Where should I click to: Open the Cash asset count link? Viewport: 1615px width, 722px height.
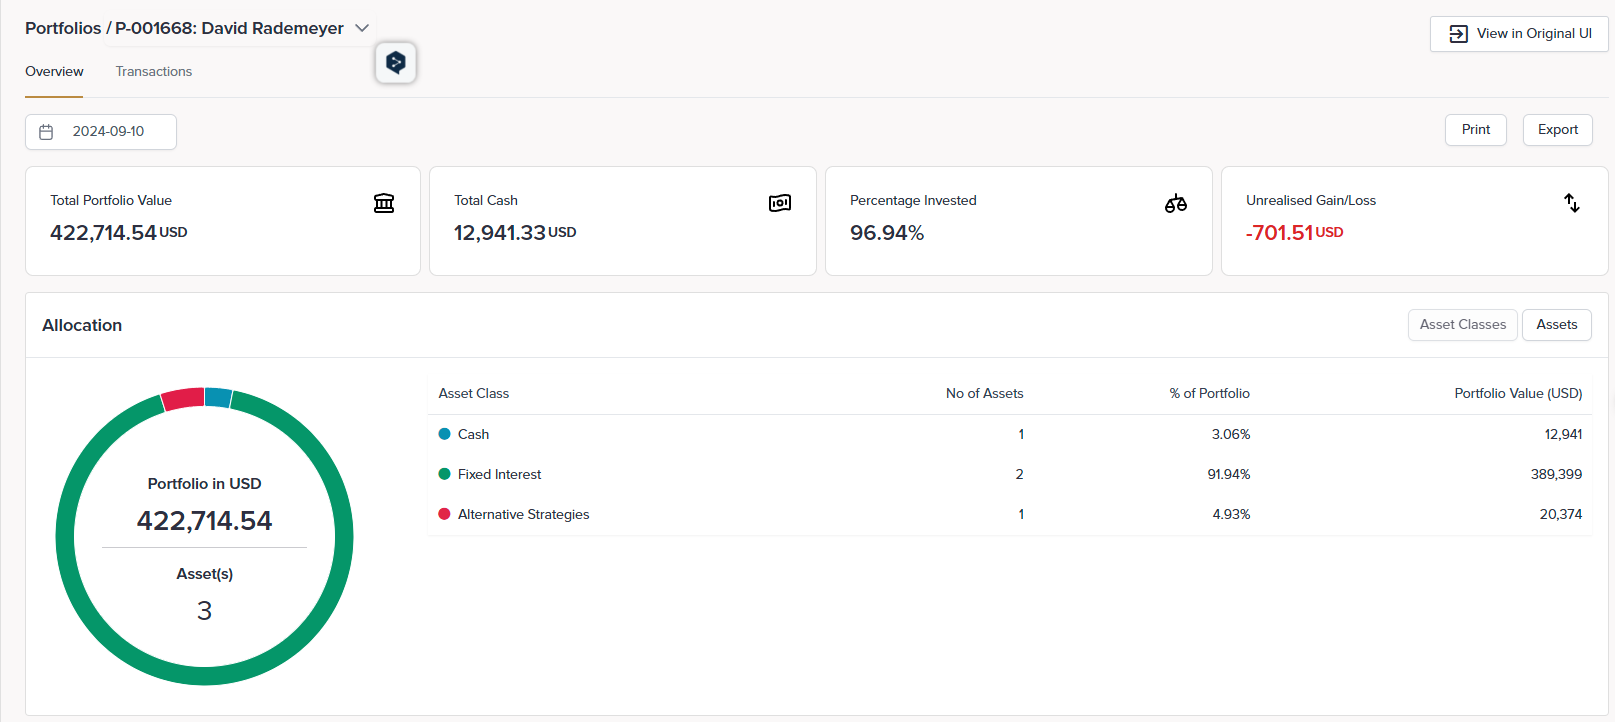pos(1021,434)
